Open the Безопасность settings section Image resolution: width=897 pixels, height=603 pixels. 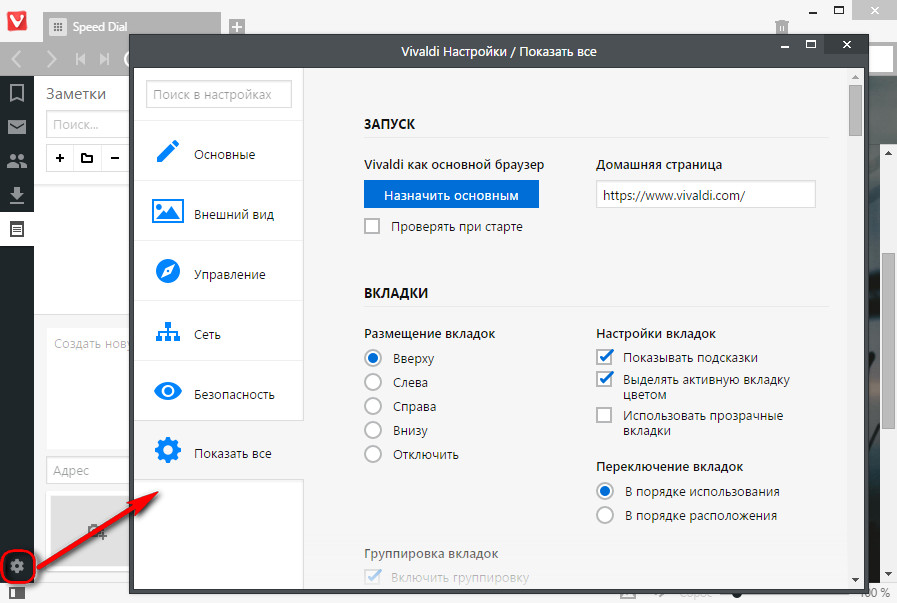(219, 391)
